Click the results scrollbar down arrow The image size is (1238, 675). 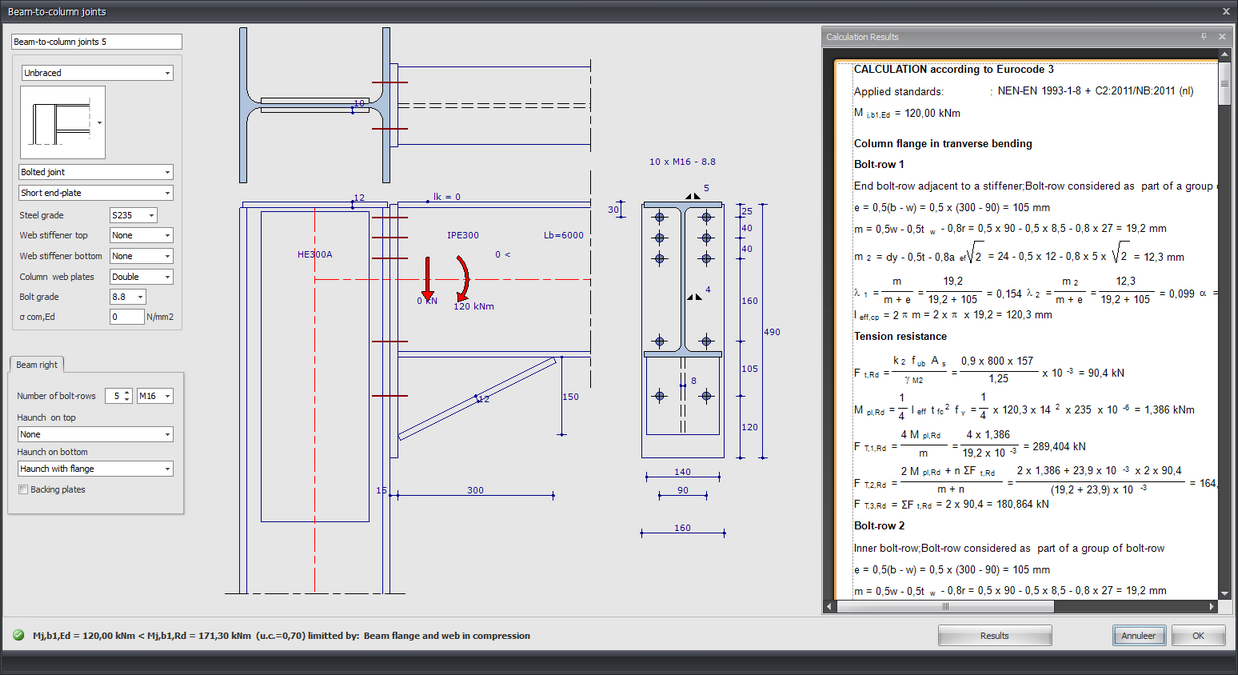click(x=1225, y=592)
